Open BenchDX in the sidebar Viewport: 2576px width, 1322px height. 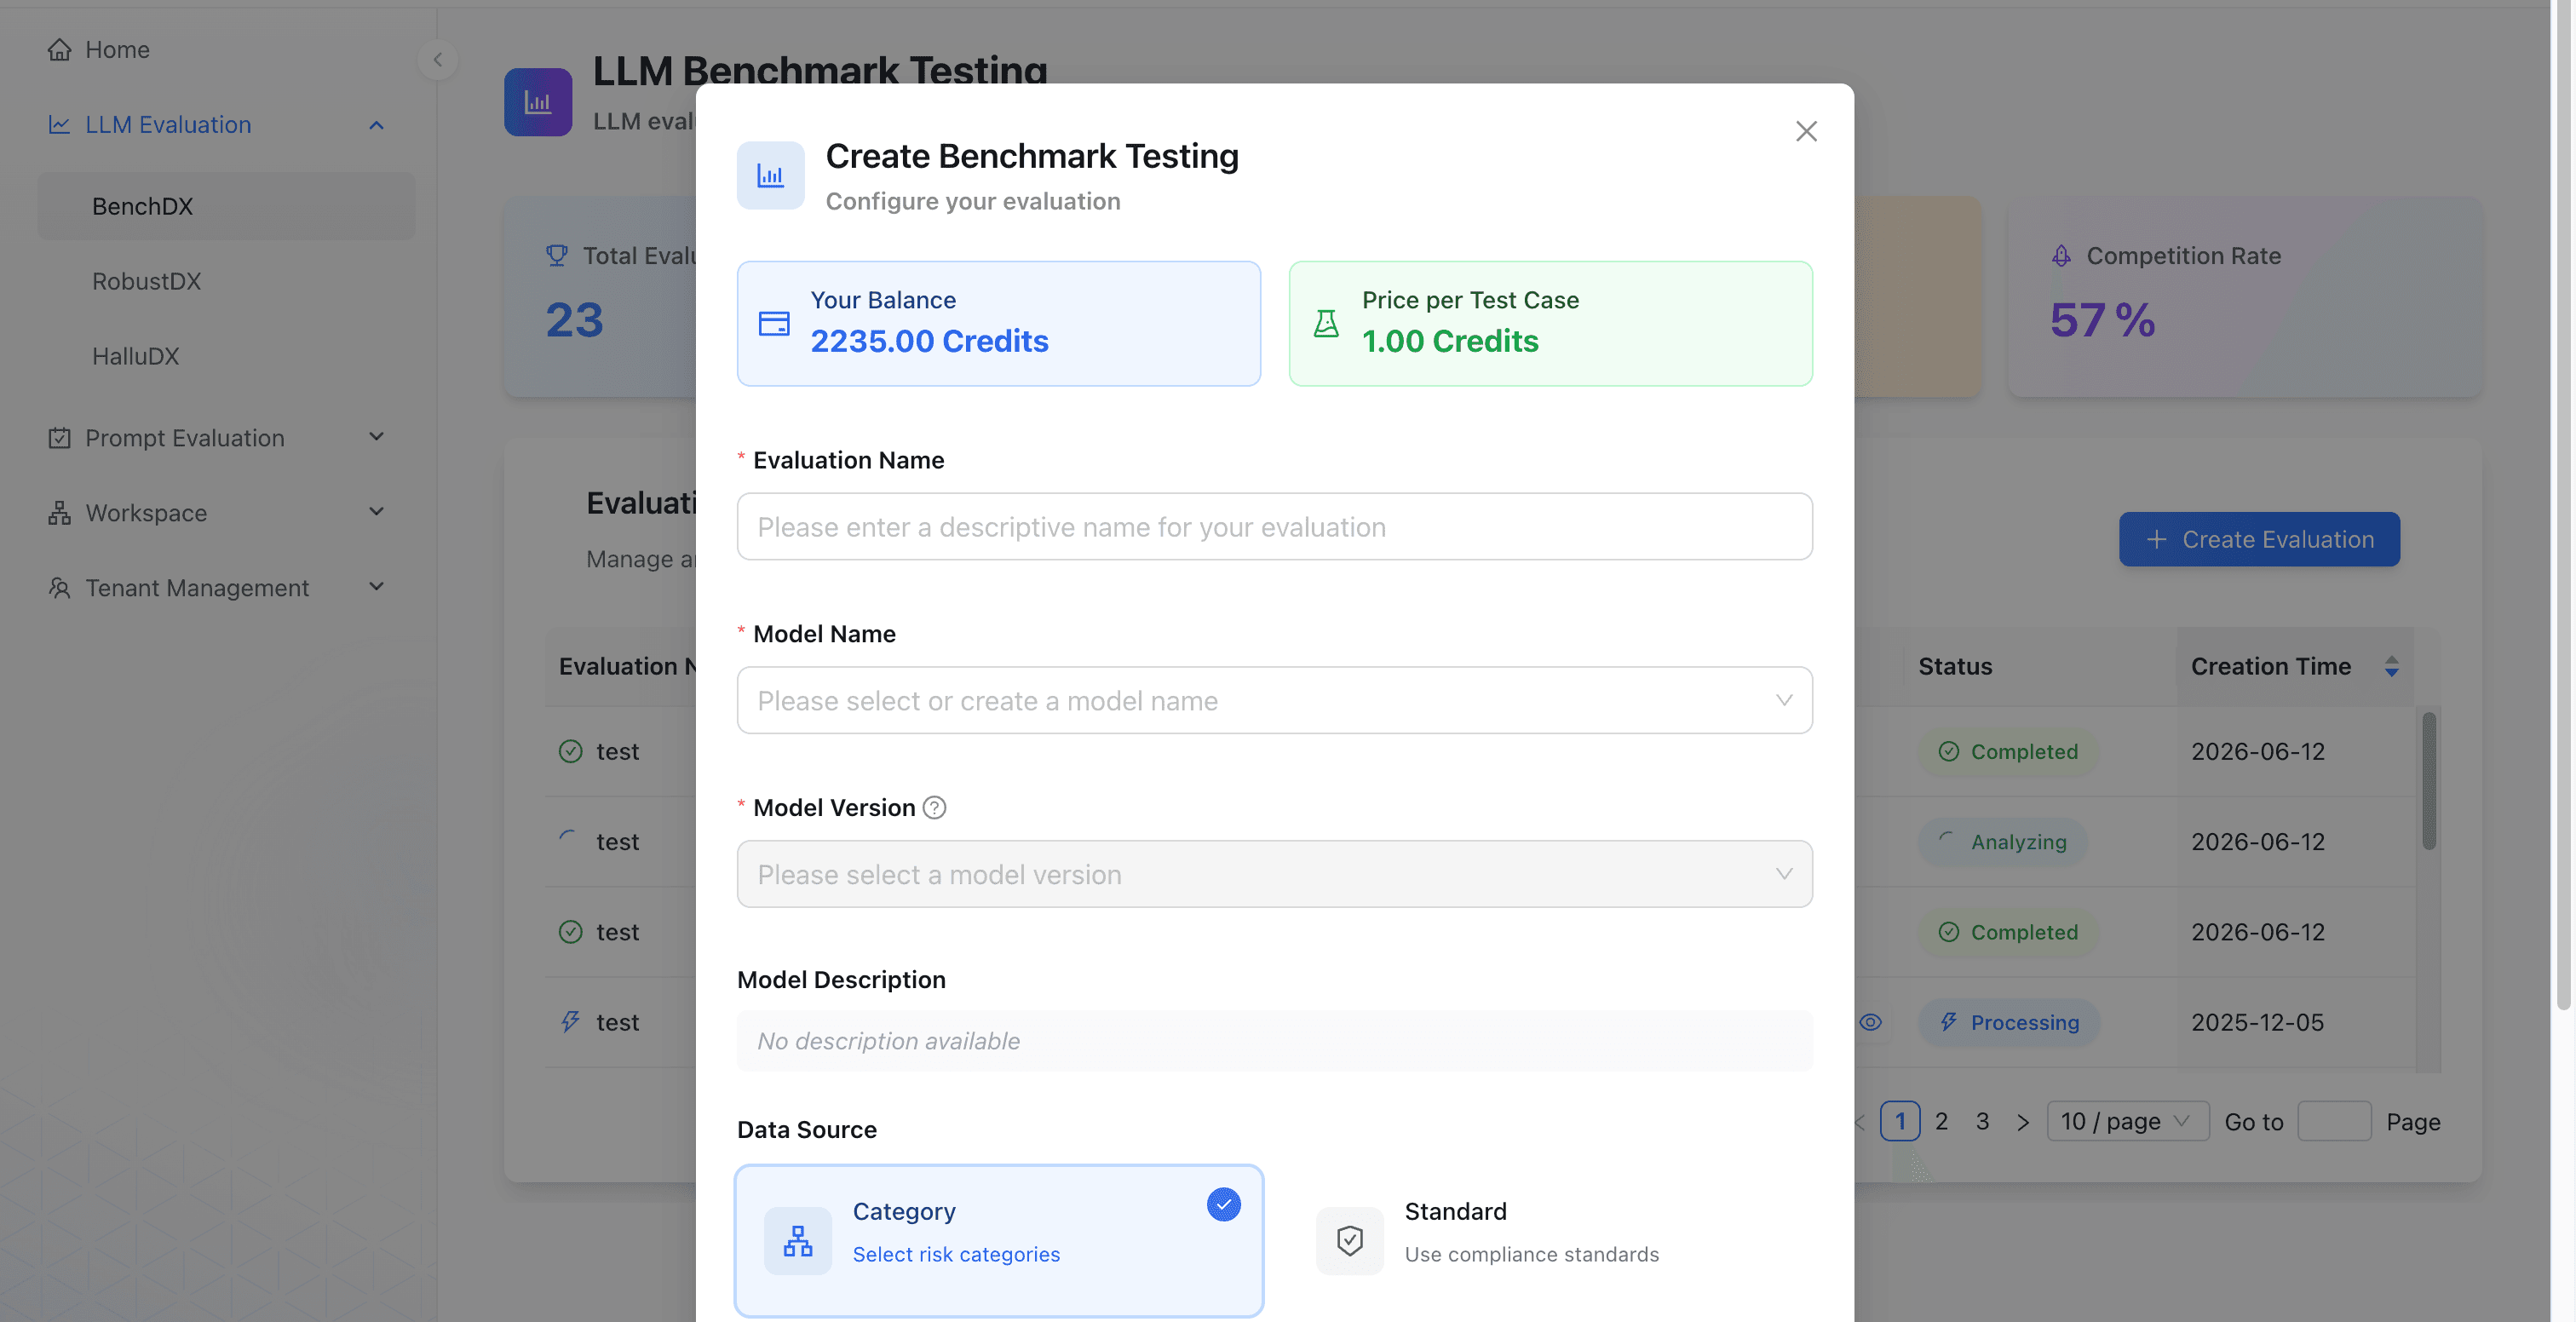click(226, 205)
